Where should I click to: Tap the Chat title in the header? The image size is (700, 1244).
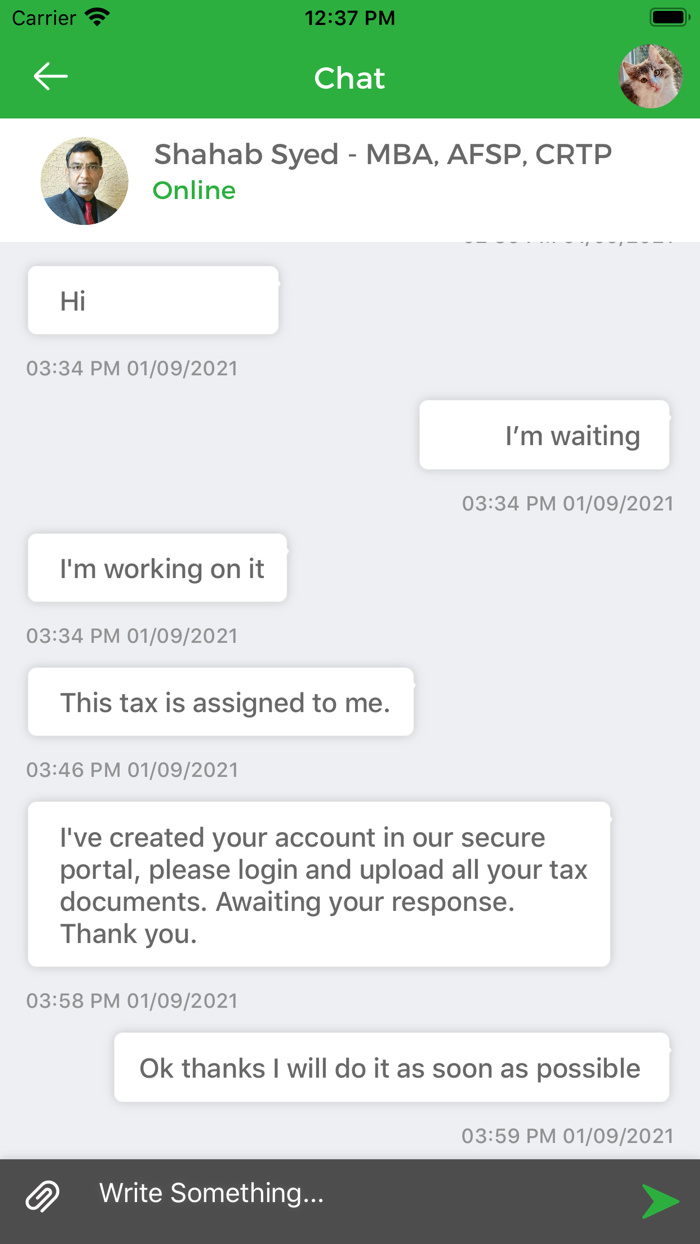click(349, 78)
